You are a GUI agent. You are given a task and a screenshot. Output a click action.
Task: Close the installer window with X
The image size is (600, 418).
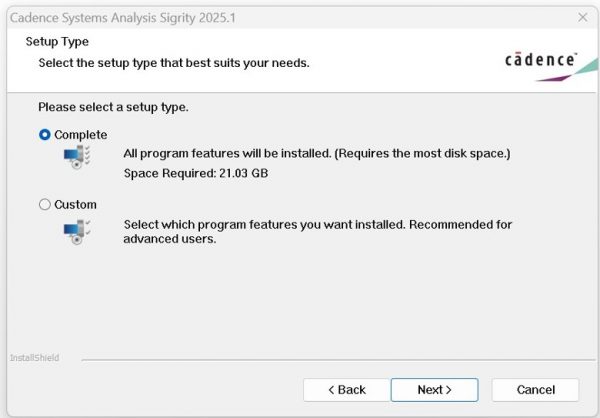point(583,17)
